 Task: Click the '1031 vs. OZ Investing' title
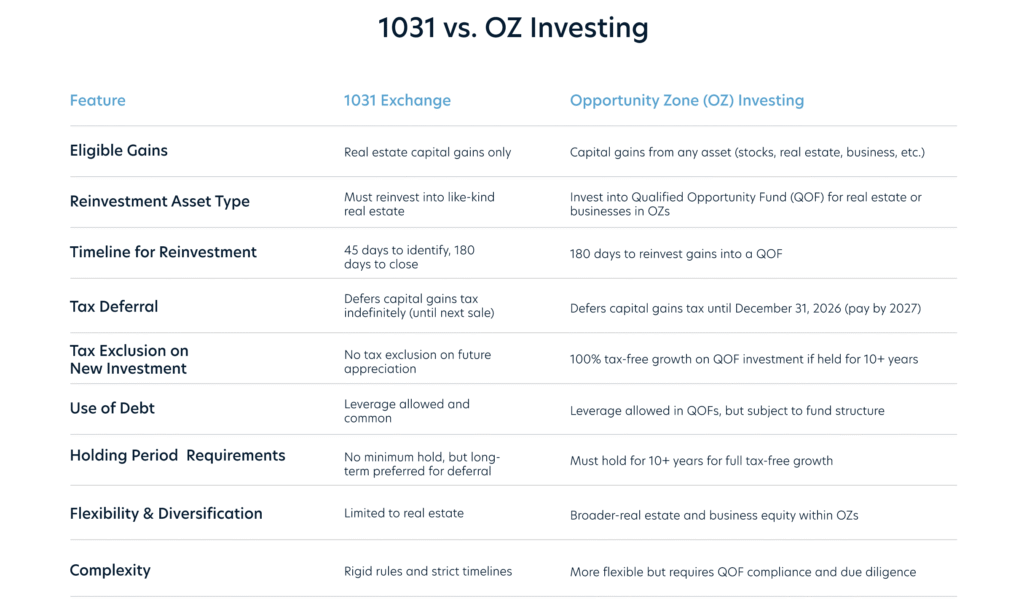pyautogui.click(x=512, y=28)
